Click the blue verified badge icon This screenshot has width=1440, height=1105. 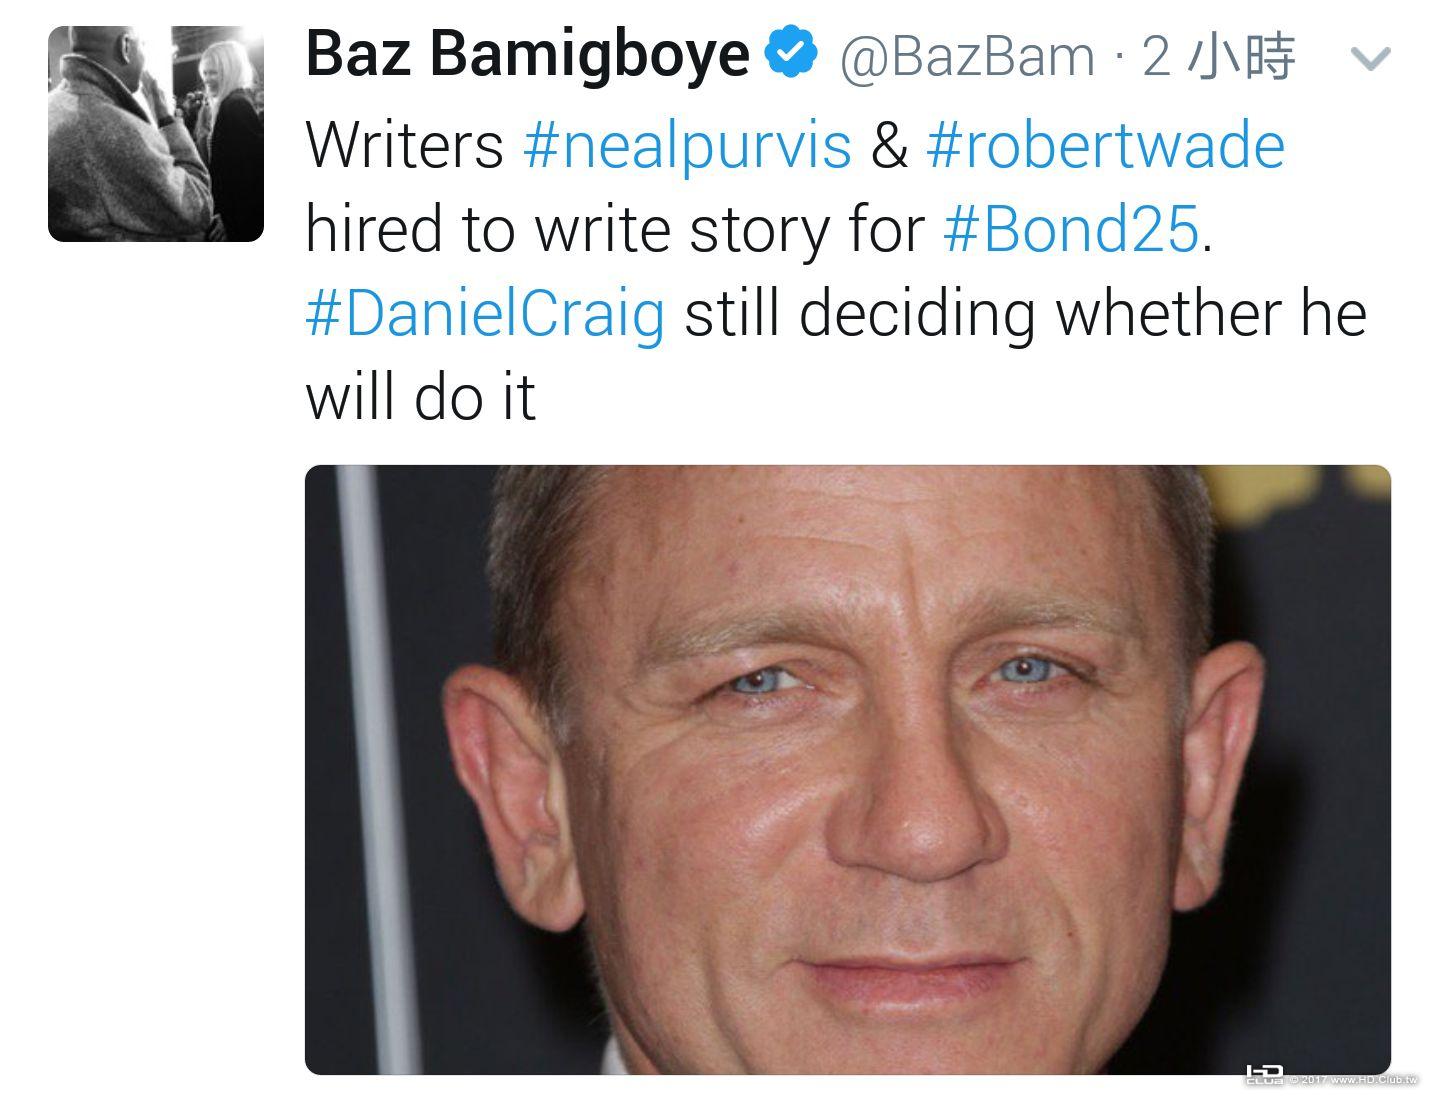792,53
